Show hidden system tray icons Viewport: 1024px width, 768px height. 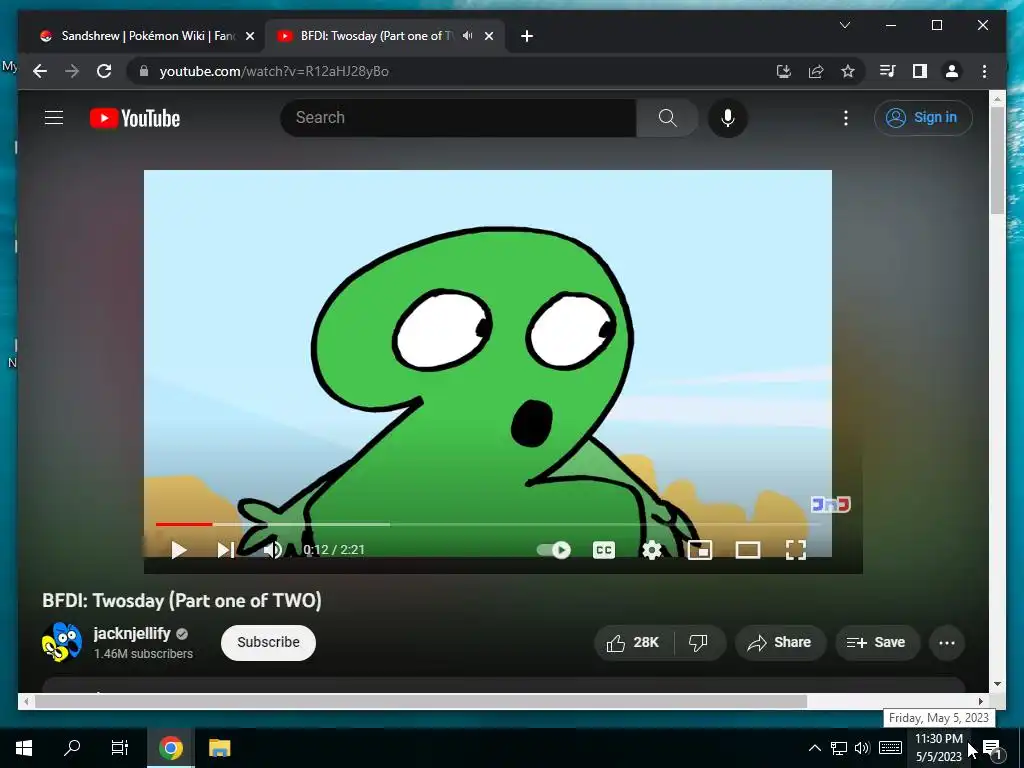(x=814, y=748)
